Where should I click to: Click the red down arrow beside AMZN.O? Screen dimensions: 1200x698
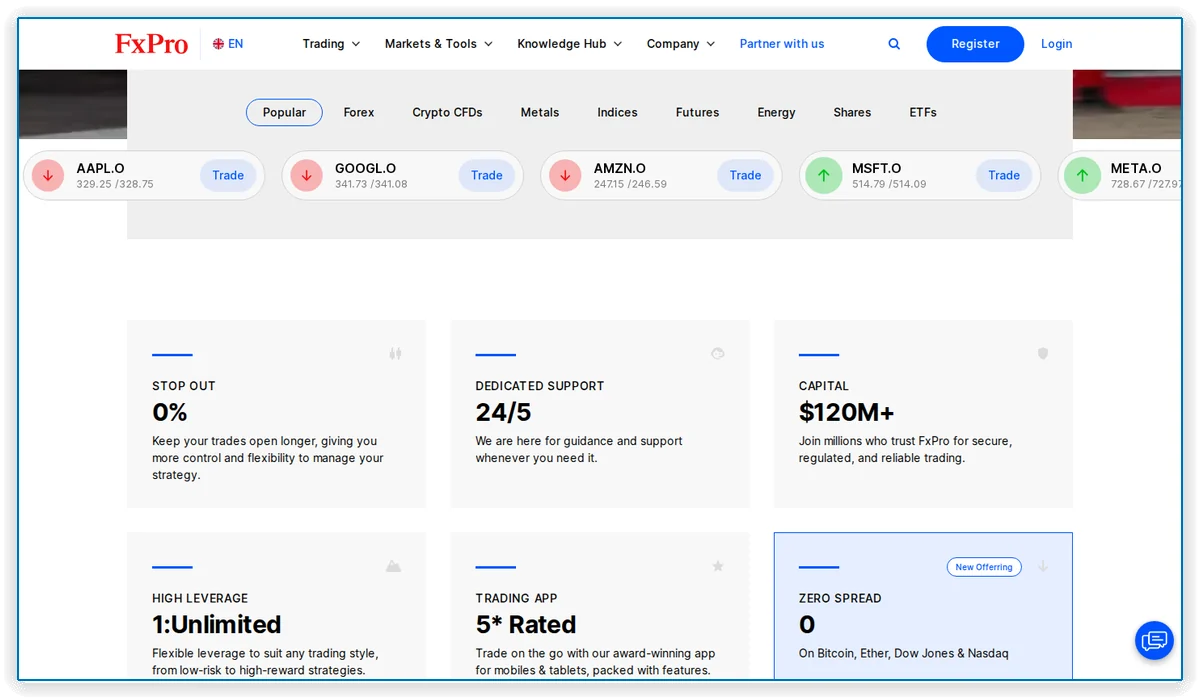[565, 175]
